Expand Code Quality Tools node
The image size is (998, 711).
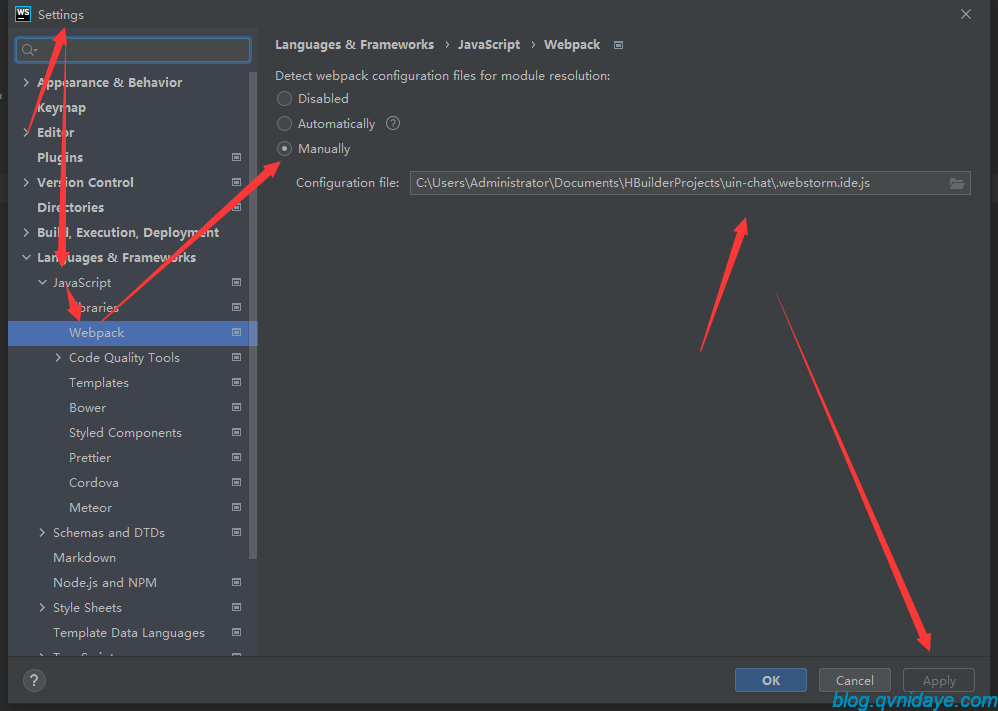pos(59,357)
